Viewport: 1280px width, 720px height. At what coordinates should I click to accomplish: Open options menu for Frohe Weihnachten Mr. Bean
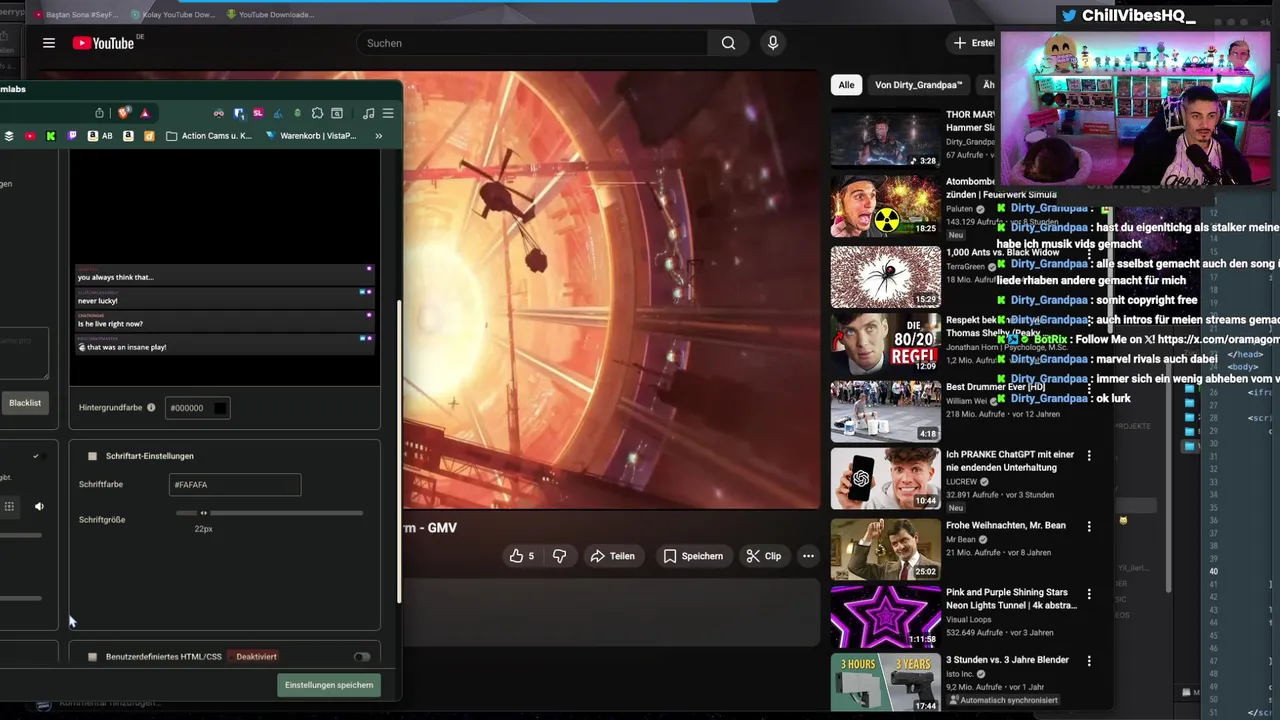coord(1089,526)
